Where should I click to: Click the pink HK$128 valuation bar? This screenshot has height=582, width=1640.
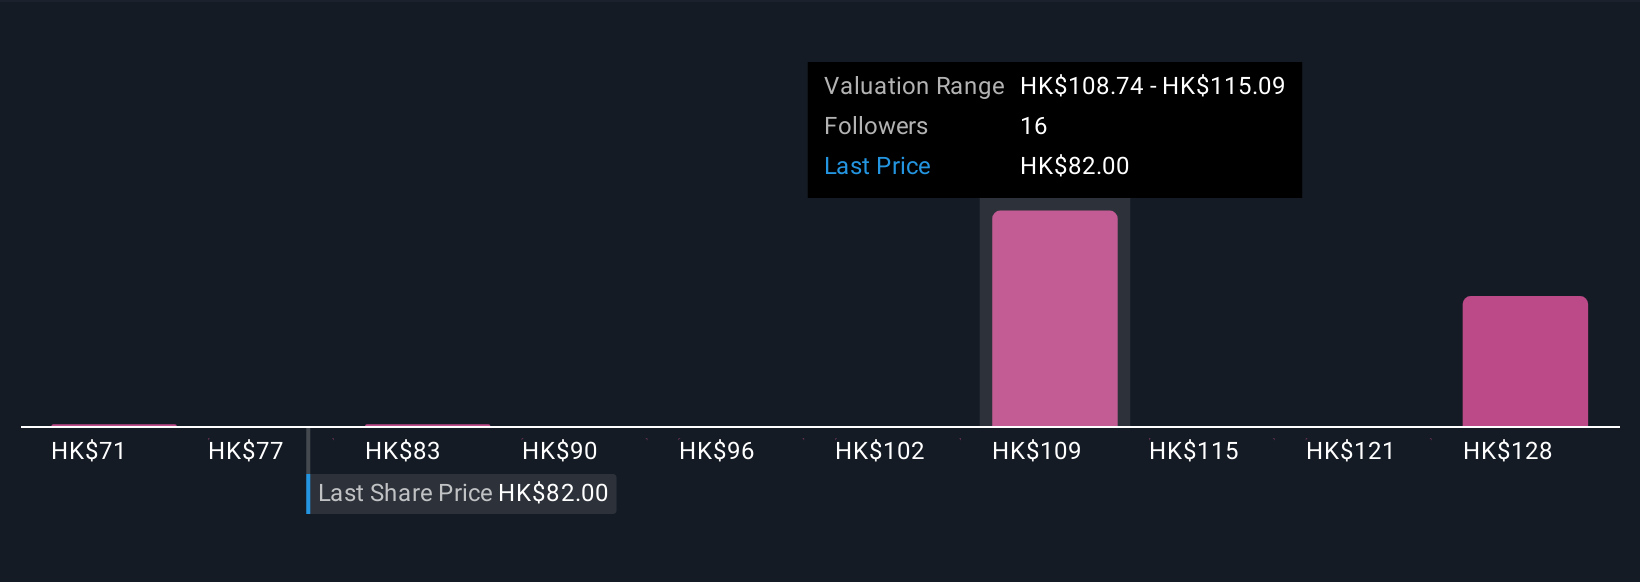coord(1525,361)
